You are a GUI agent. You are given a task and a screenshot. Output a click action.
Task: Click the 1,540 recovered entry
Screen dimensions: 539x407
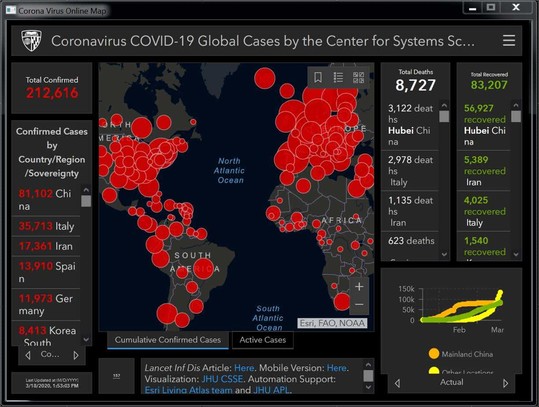(x=484, y=246)
